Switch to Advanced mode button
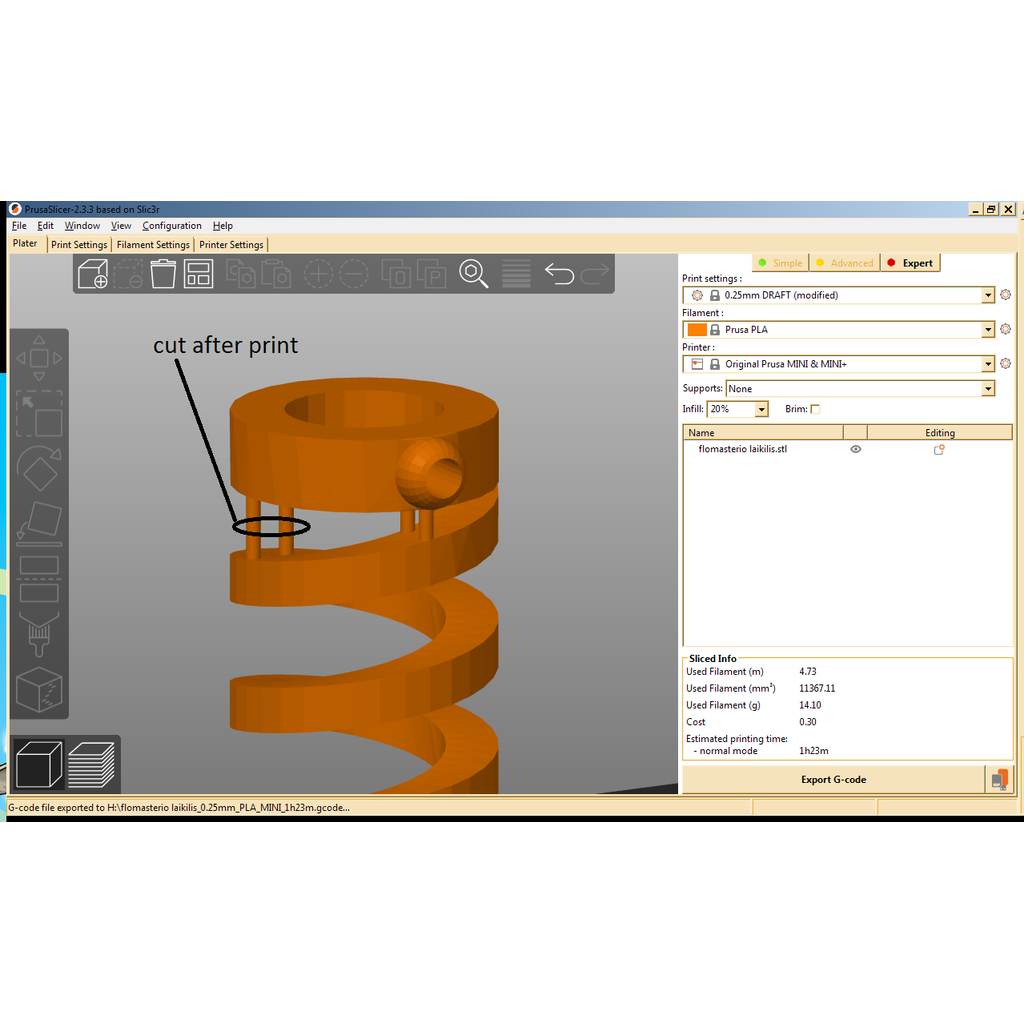The height and width of the screenshot is (1024, 1024). click(844, 263)
